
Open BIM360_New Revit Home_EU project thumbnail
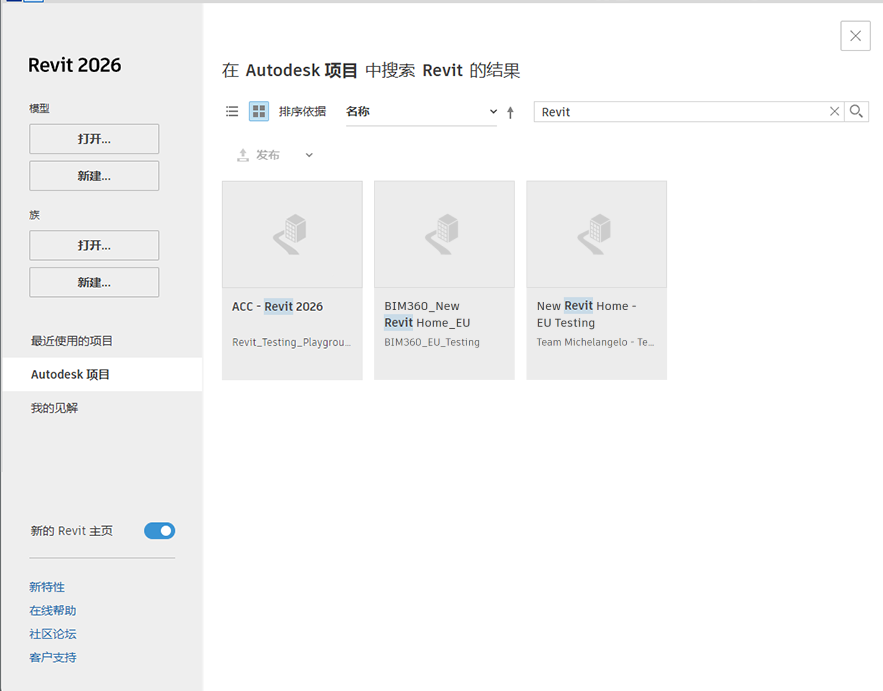click(x=444, y=234)
